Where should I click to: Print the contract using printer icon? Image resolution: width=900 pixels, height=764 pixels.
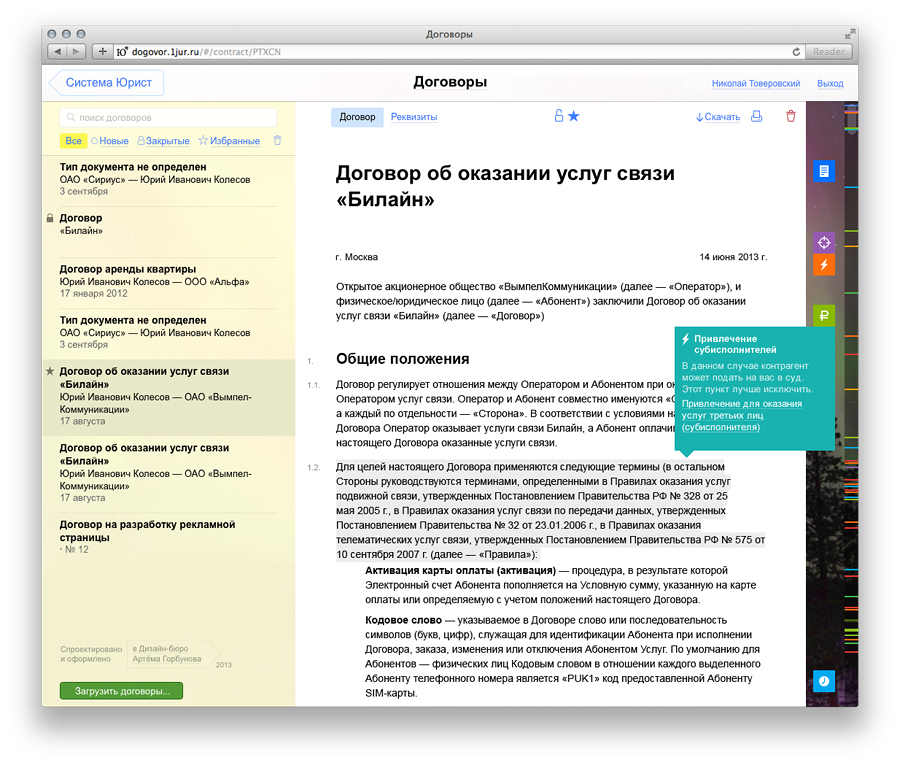[757, 117]
